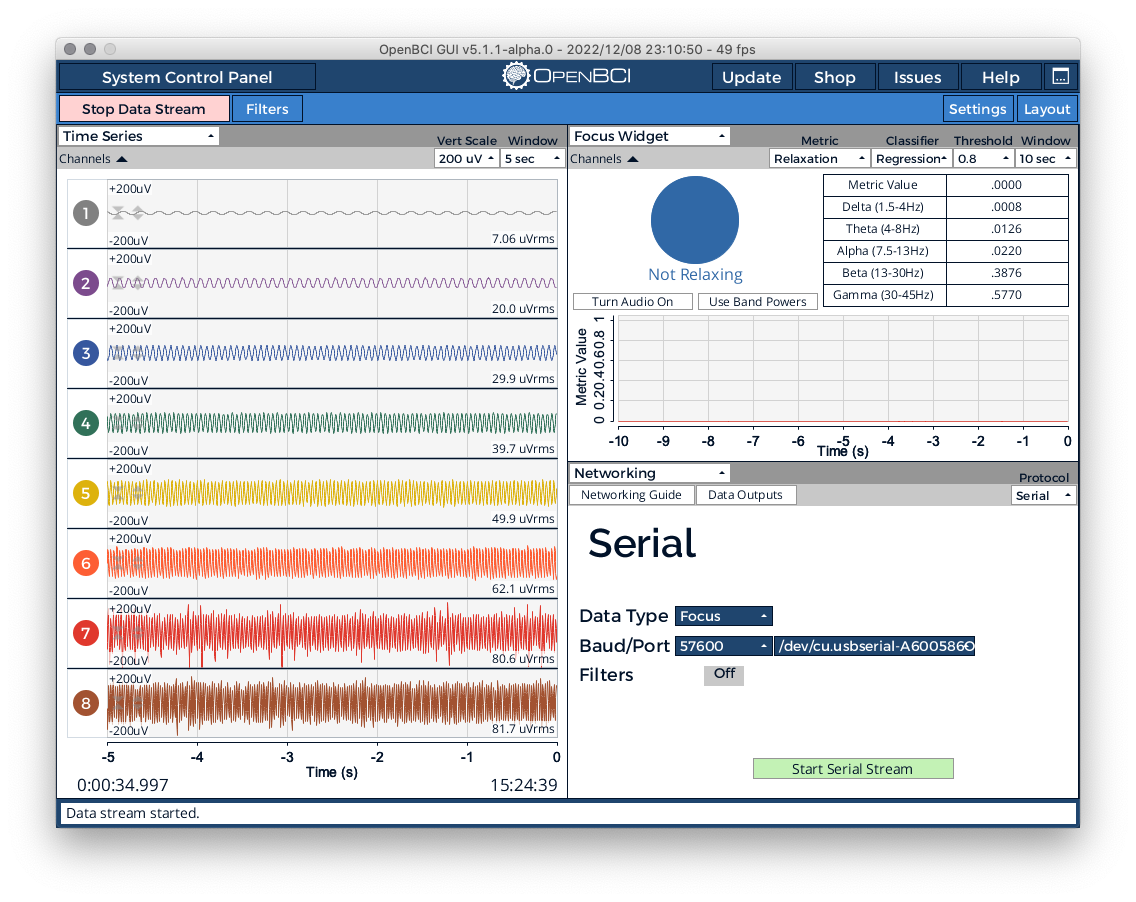Open the Classifier Regression dropdown
Viewport: 1136px width, 902px height.
coord(911,159)
